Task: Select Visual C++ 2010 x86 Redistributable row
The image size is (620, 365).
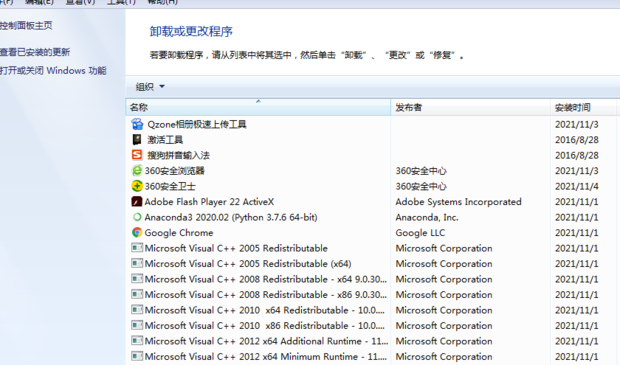Action: point(372,325)
